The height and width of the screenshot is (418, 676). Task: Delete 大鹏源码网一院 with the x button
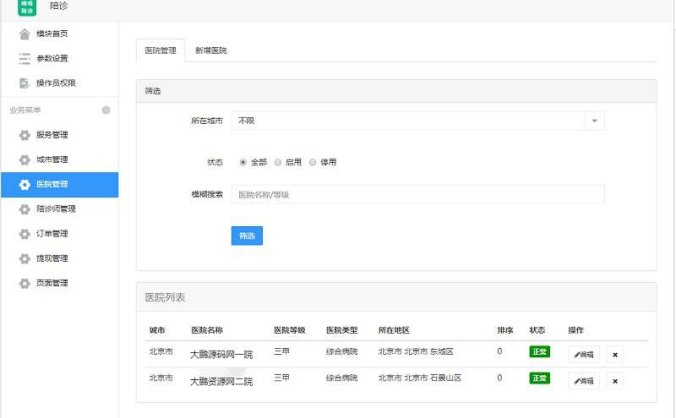click(x=615, y=355)
